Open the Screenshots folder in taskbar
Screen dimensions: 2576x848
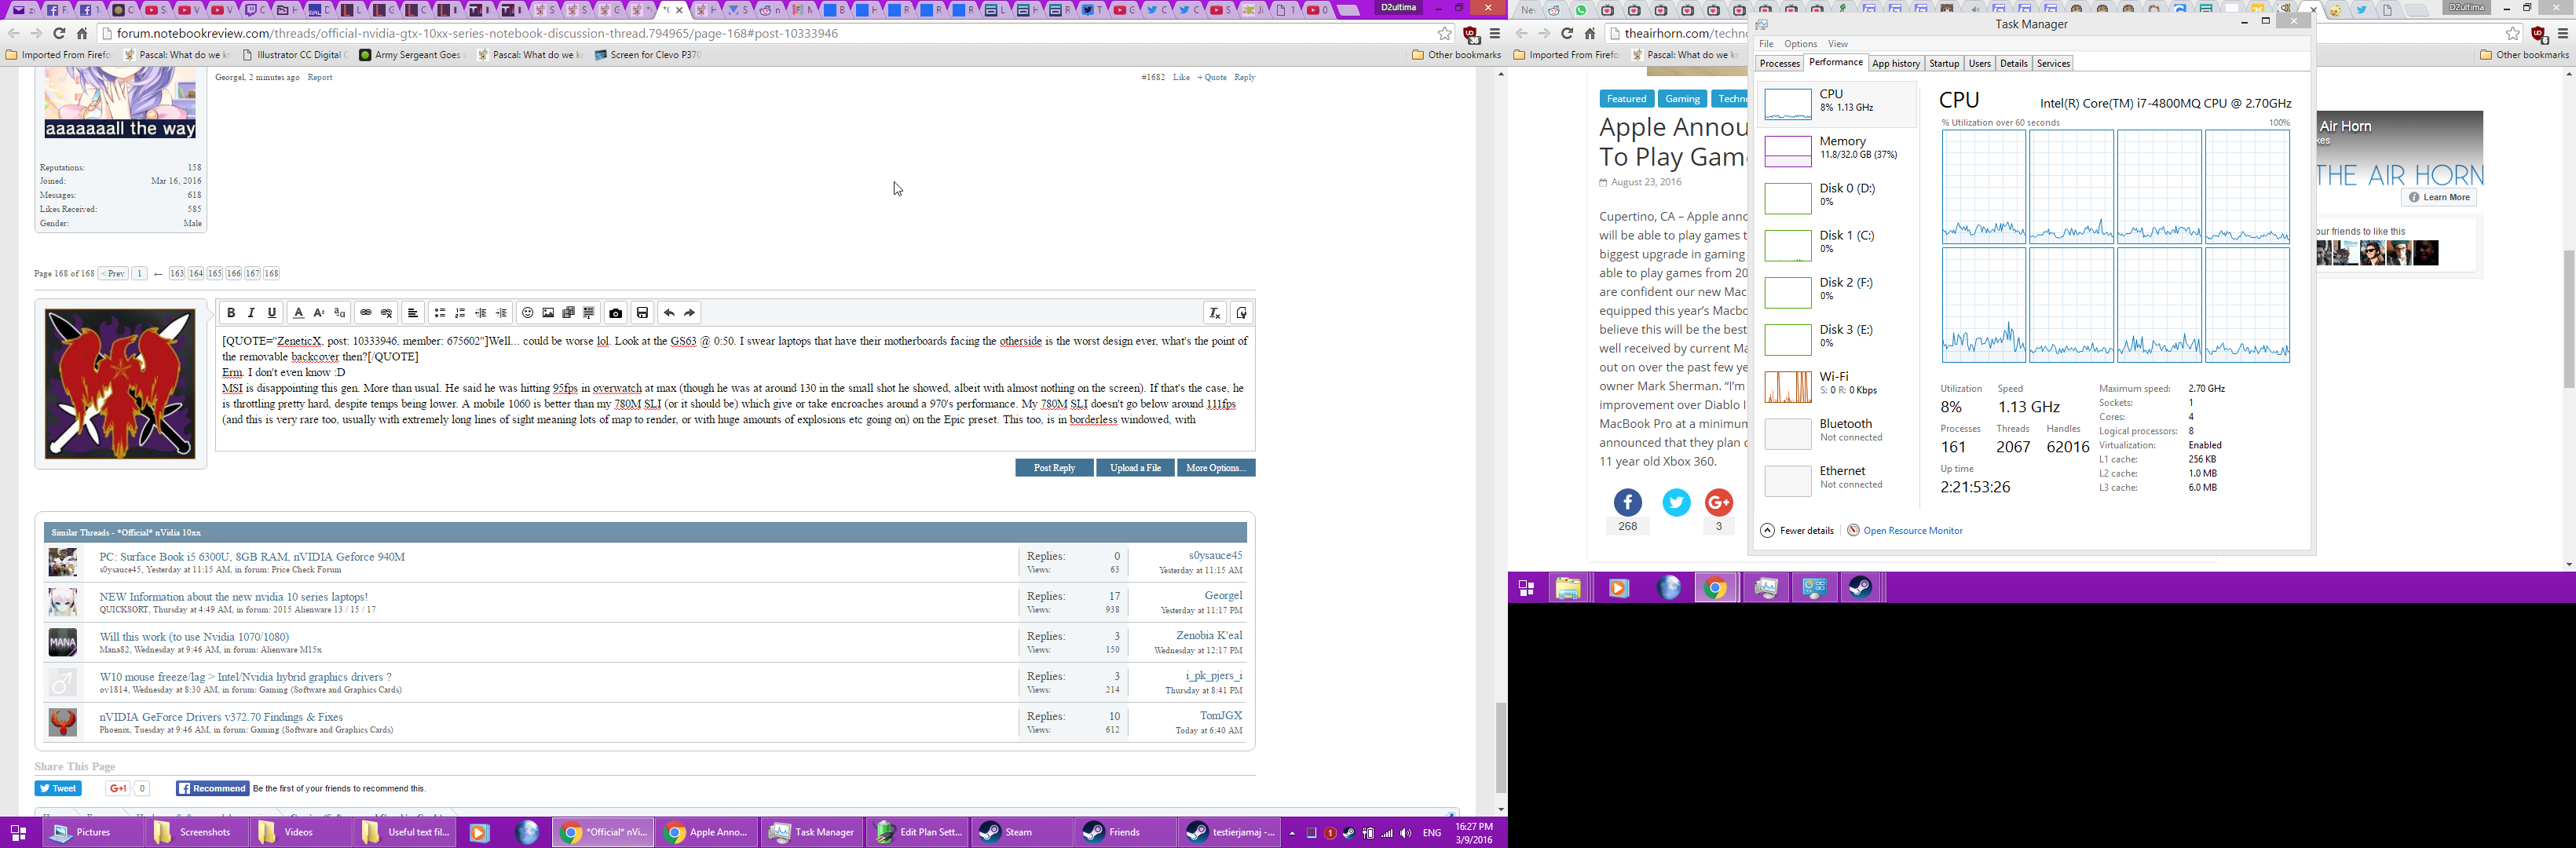(x=196, y=832)
